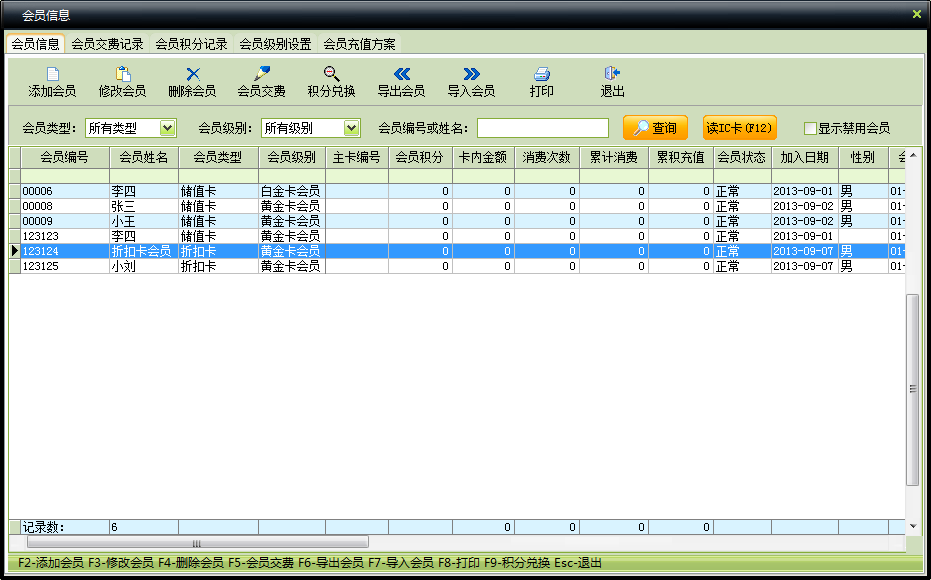Viewport: 931px width, 580px height.
Task: Click the 修改会员 (edit member) icon
Action: 122,74
